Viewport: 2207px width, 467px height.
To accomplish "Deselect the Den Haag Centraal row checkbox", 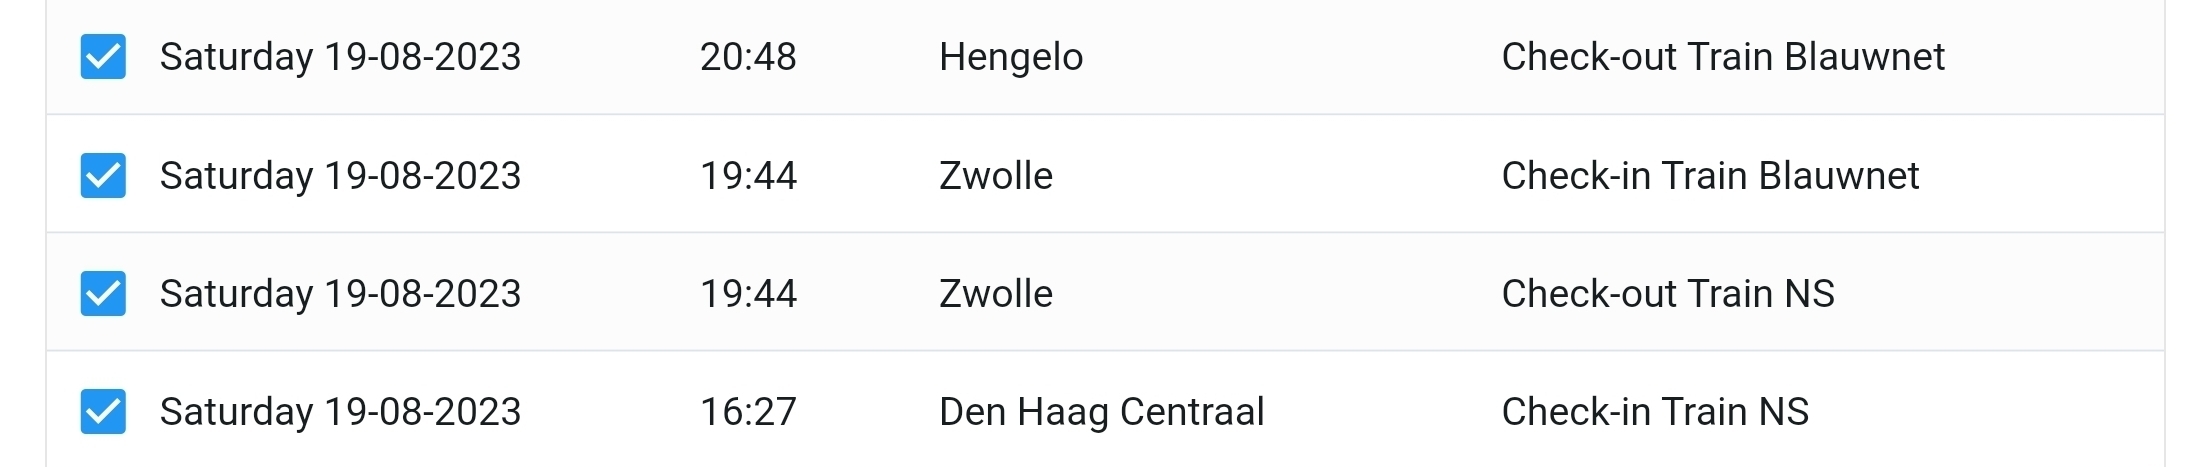I will [103, 411].
